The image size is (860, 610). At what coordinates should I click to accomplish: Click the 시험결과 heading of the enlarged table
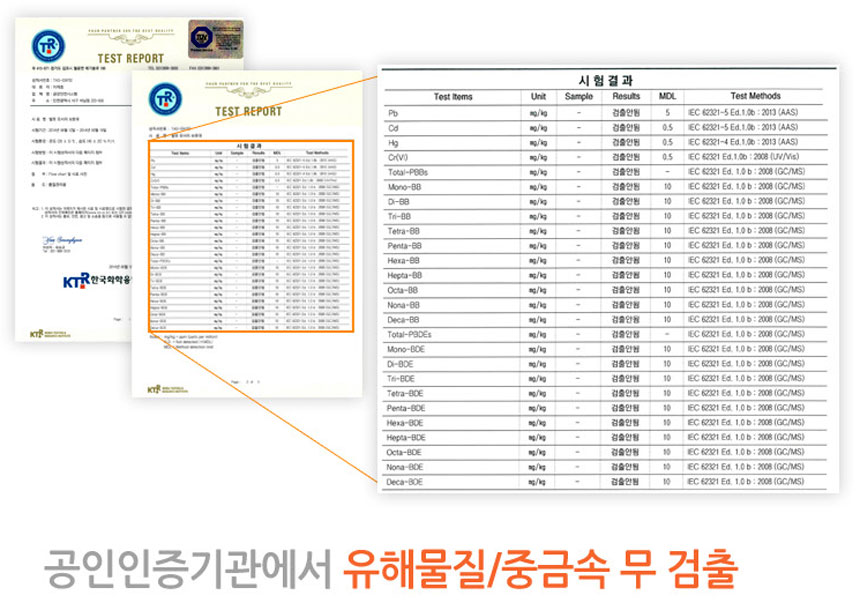[605, 80]
